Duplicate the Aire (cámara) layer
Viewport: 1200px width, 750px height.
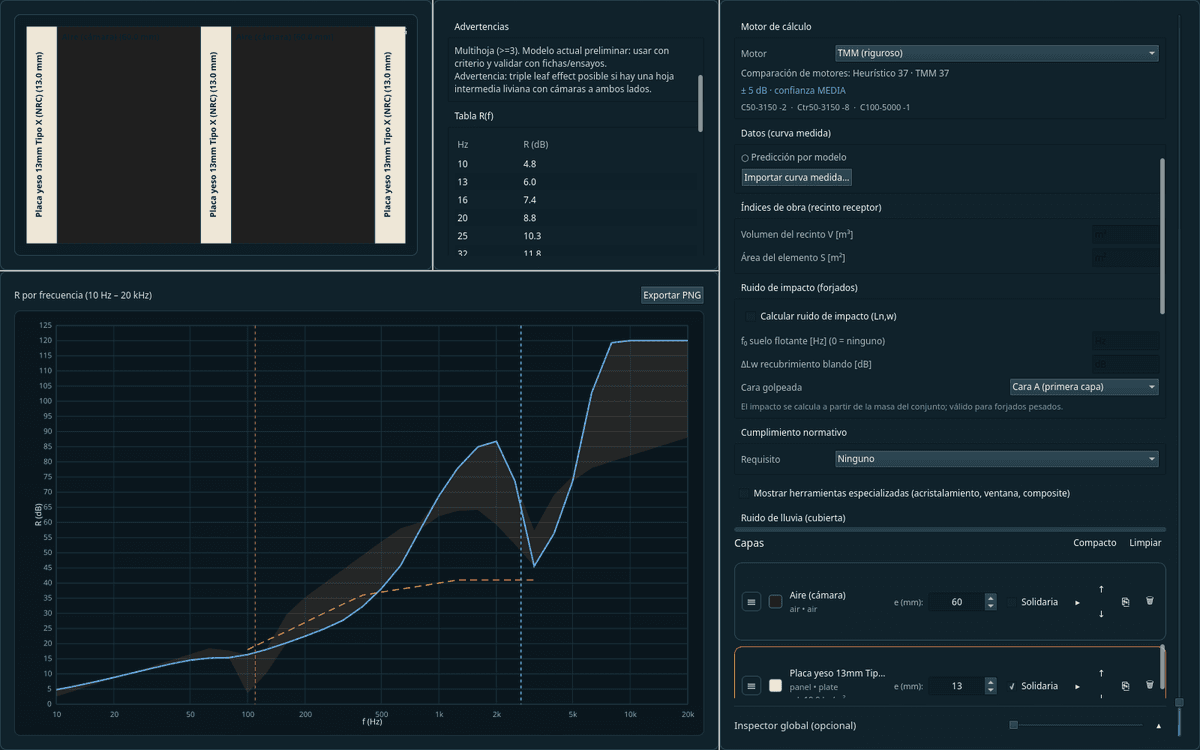(x=1125, y=602)
